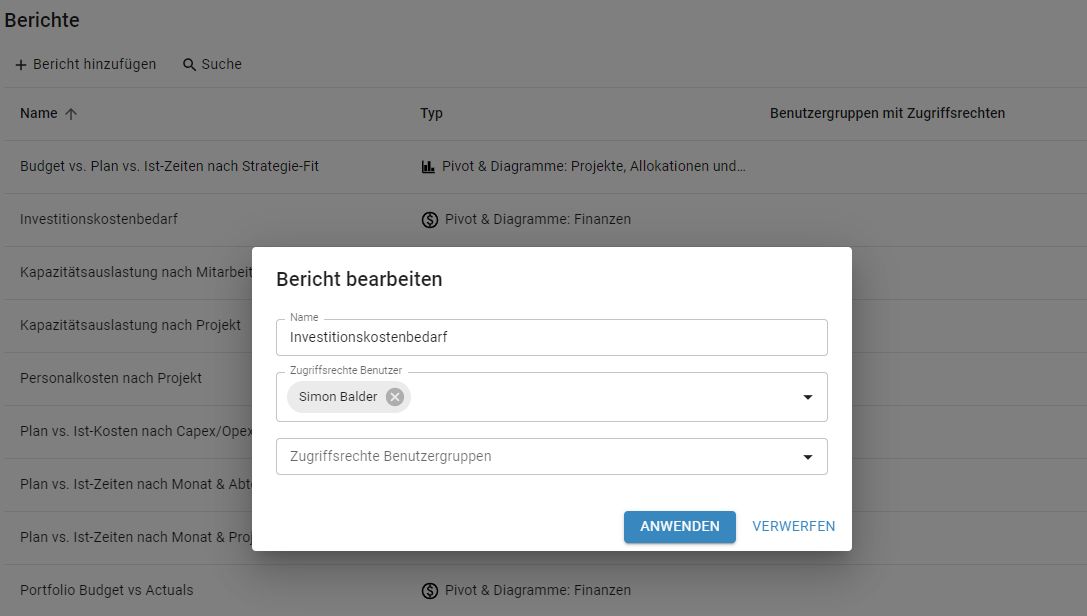1087x616 pixels.
Task: Remove Simon Balder chip via x icon
Action: 394,397
